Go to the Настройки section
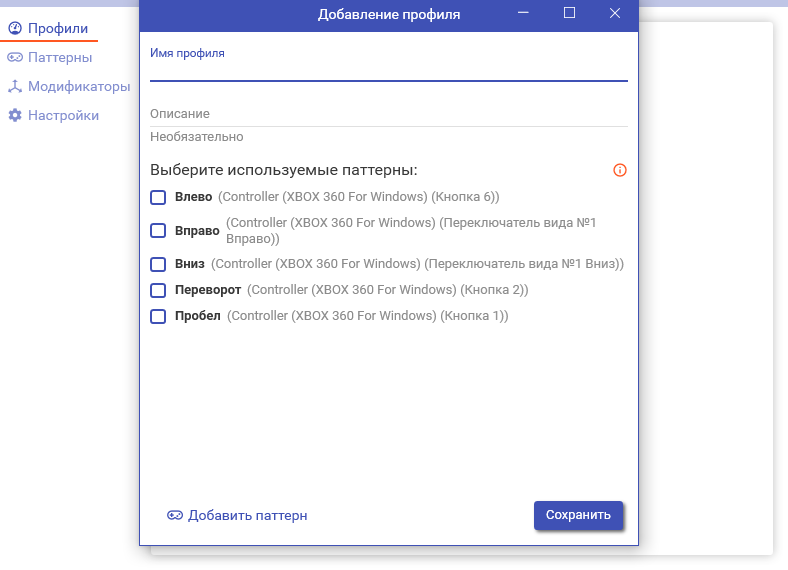The image size is (788, 570). pos(63,116)
